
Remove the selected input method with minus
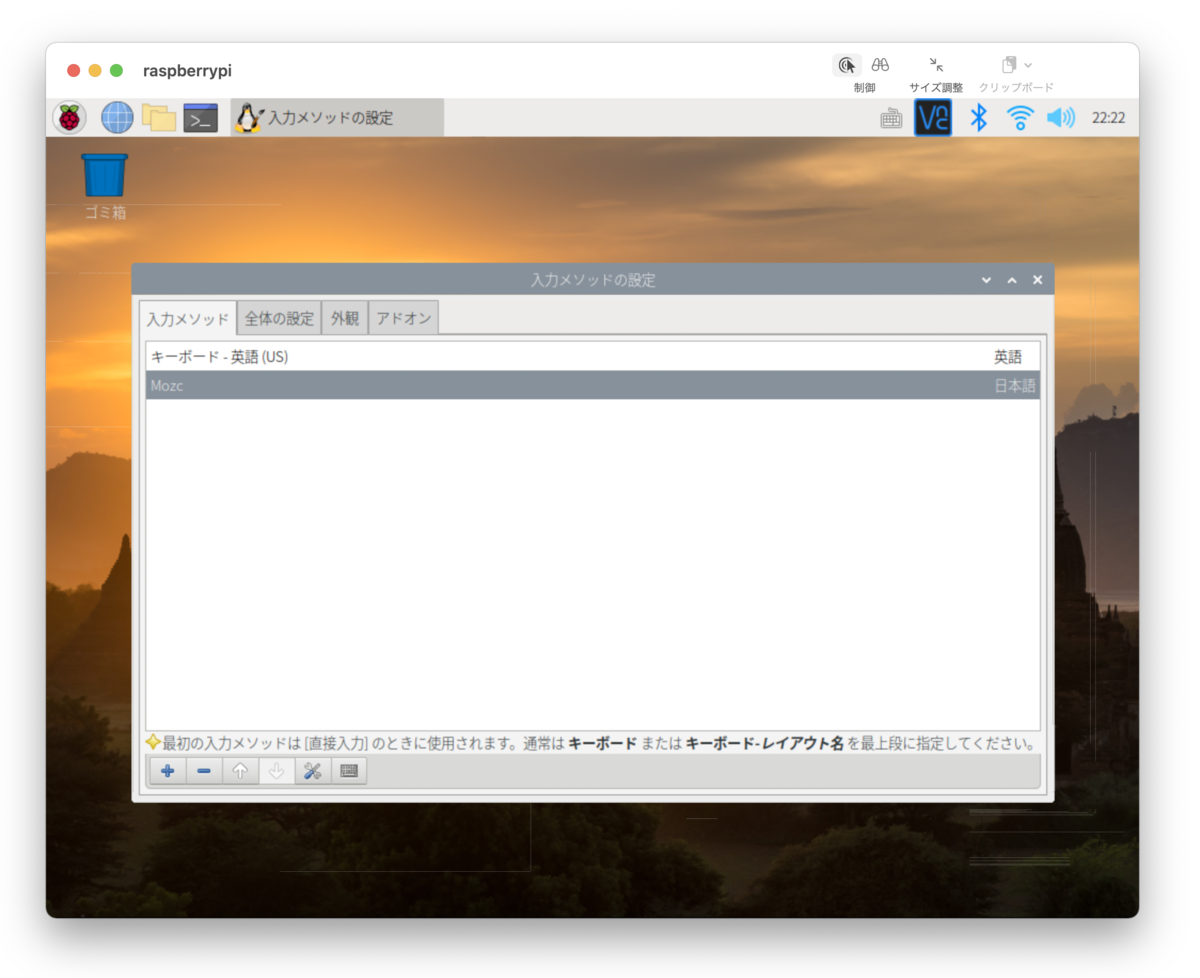204,771
